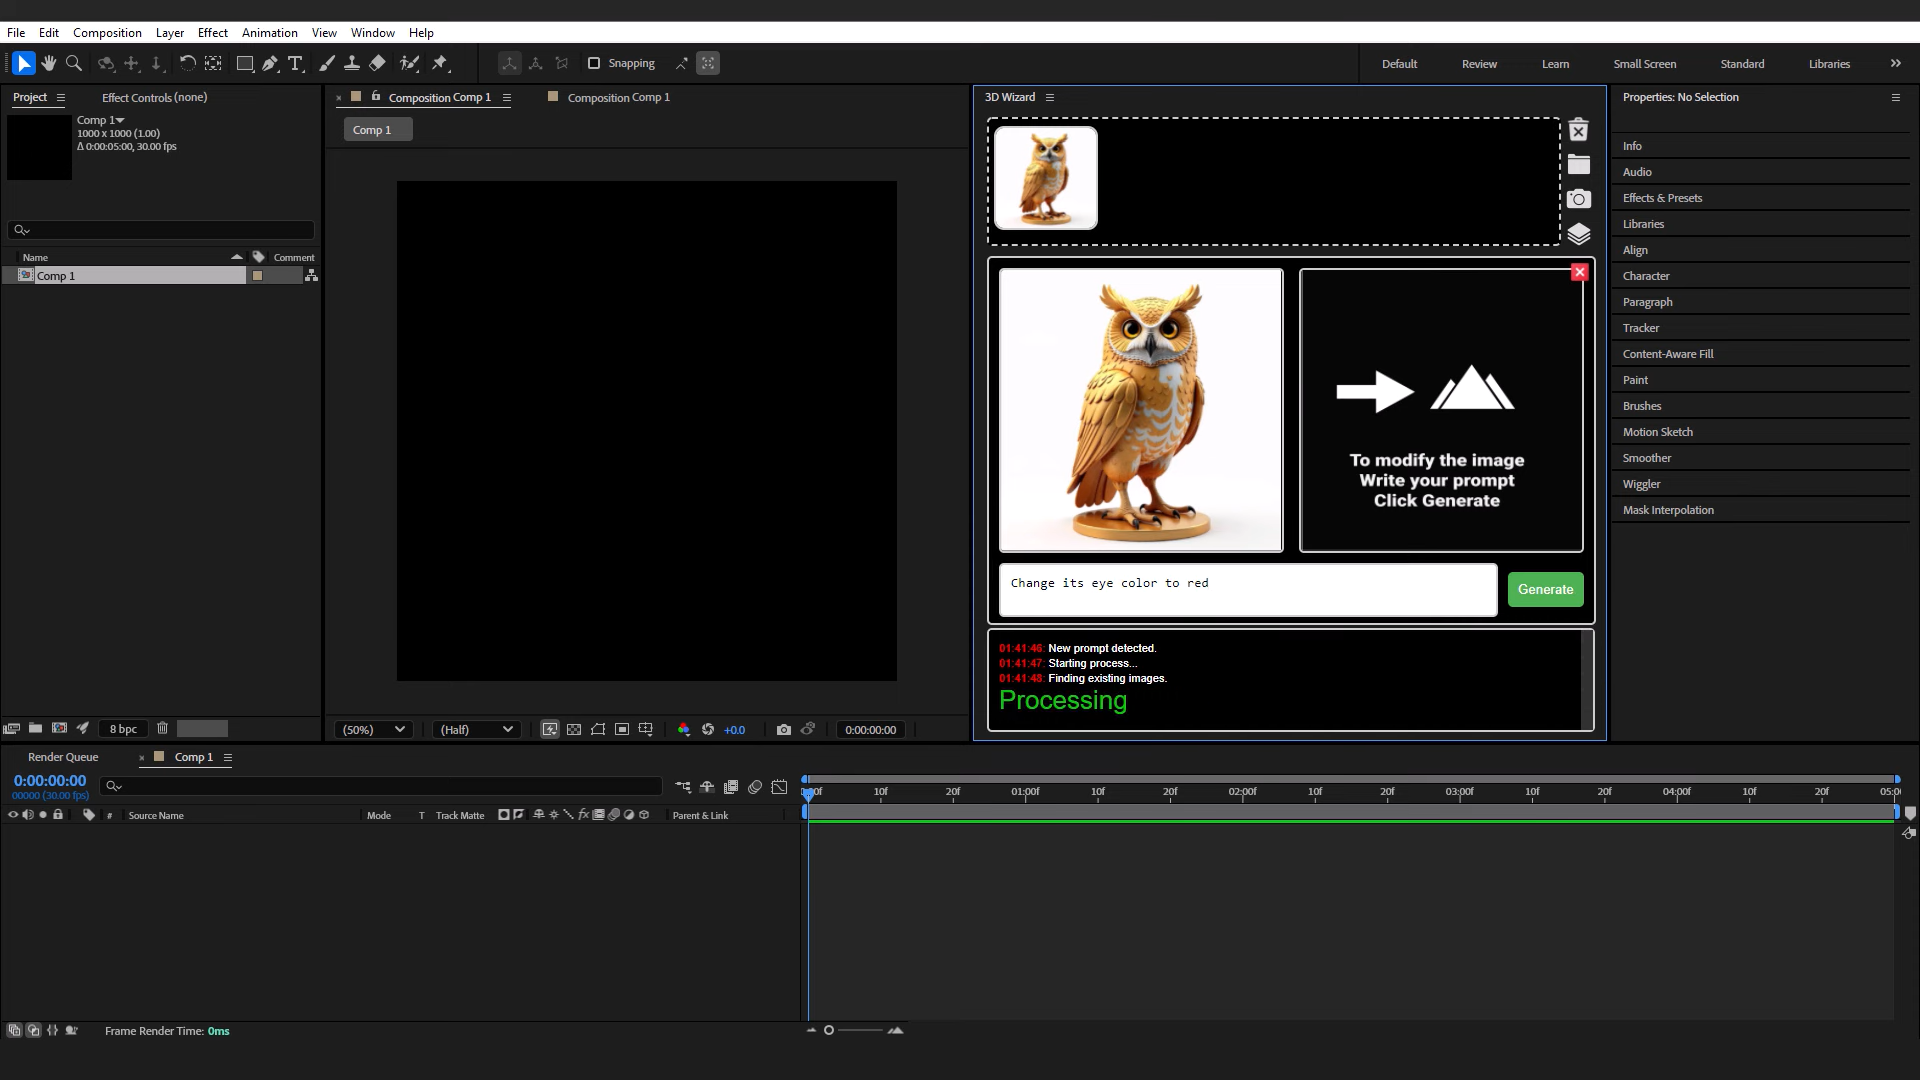The height and width of the screenshot is (1080, 1920).
Task: Open the 50% magnification dropdown
Action: 373,729
